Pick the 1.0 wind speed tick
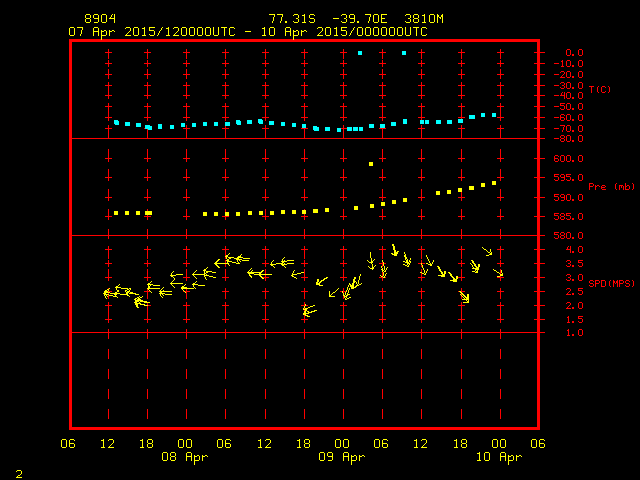 tap(574, 333)
